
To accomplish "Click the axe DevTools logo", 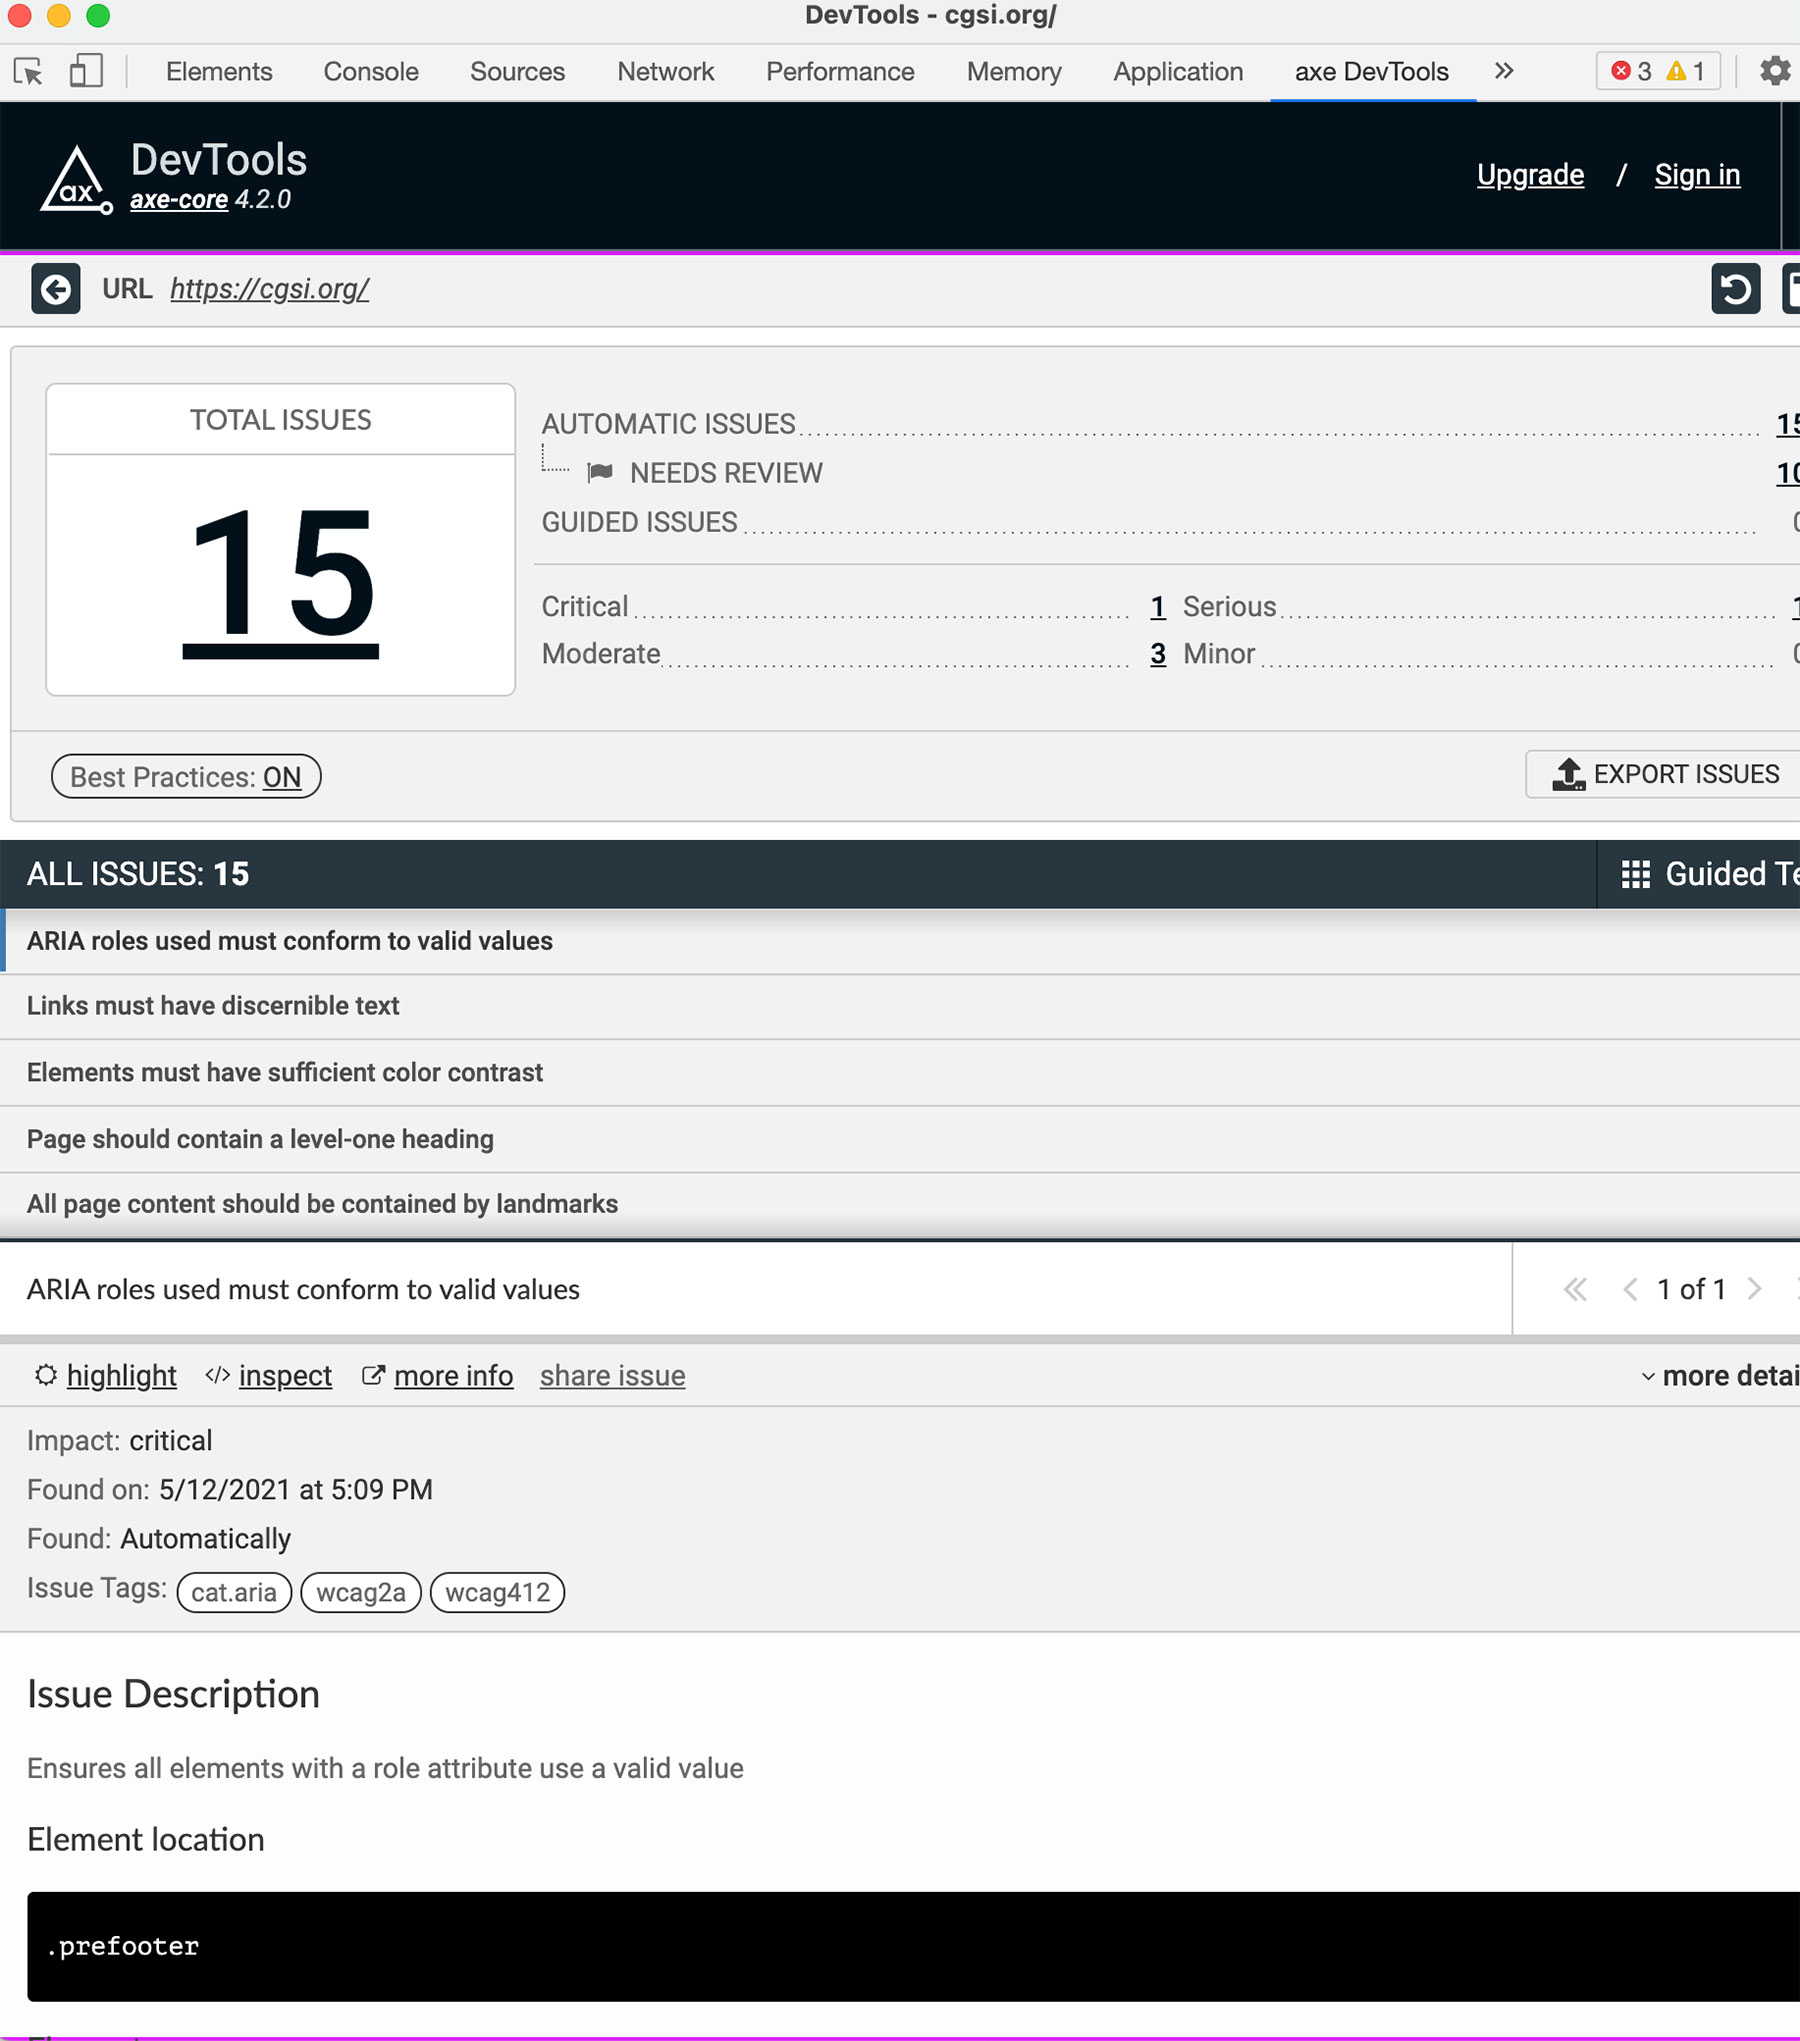I will click(76, 180).
